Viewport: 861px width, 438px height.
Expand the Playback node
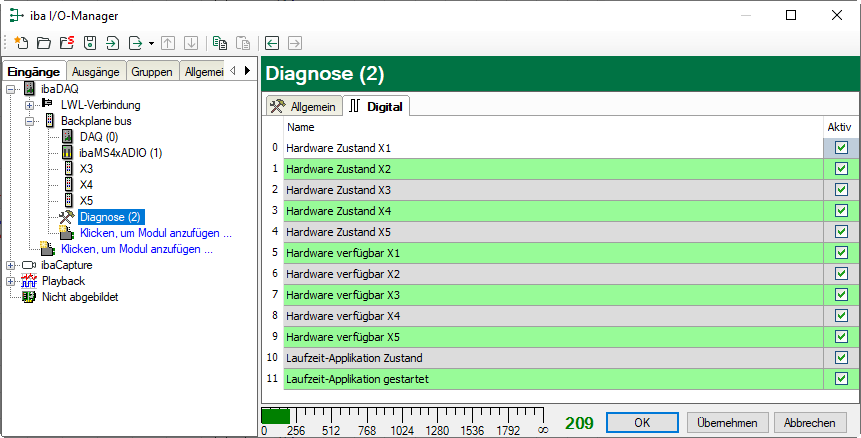click(x=10, y=281)
